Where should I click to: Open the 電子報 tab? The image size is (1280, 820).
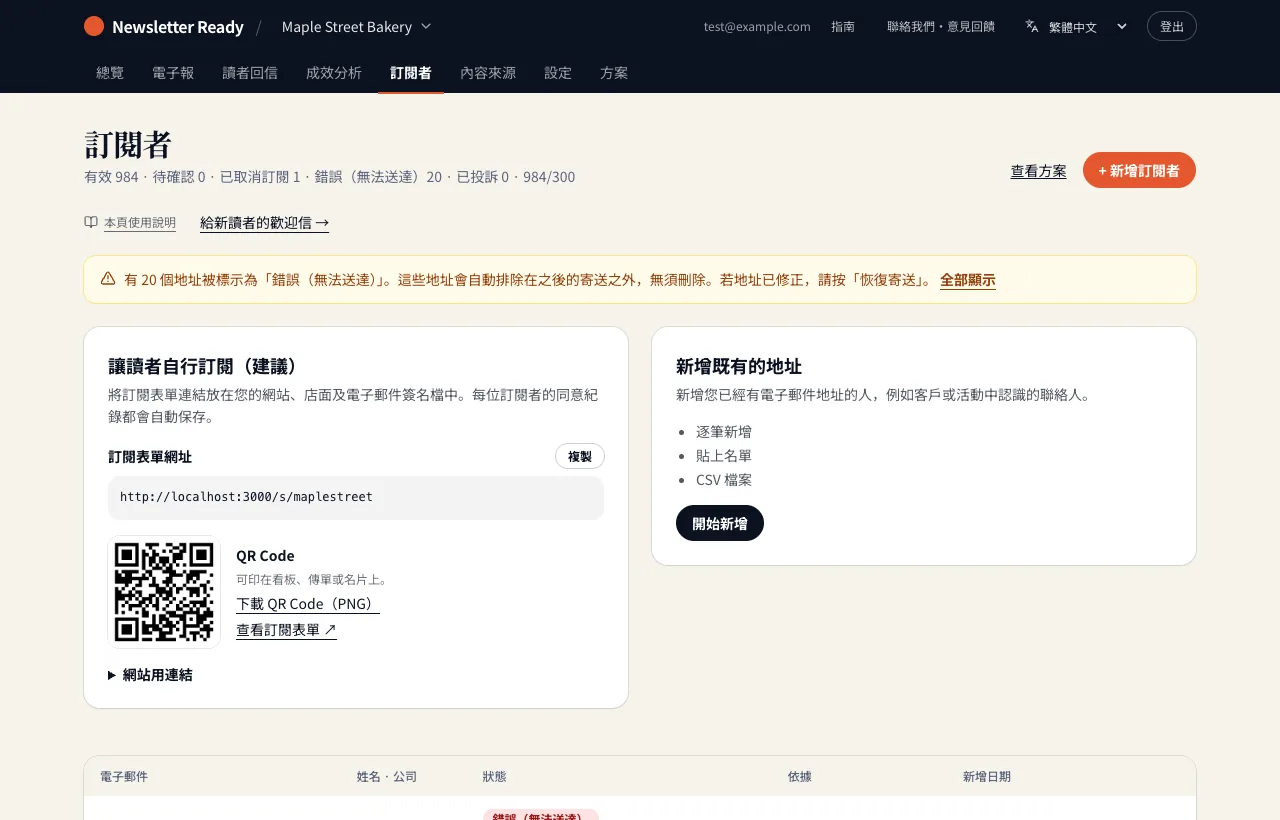click(173, 72)
